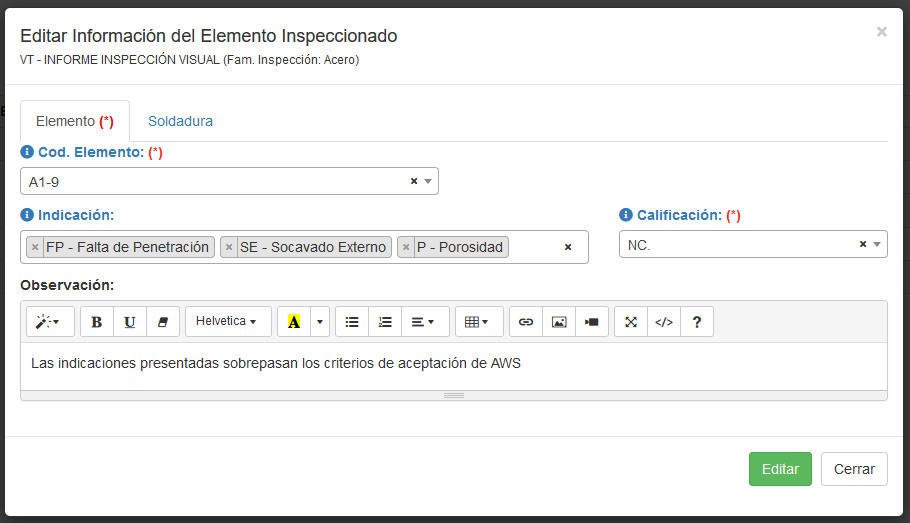Apply underline formatting in the toolbar
This screenshot has width=910, height=523.
coord(130,322)
